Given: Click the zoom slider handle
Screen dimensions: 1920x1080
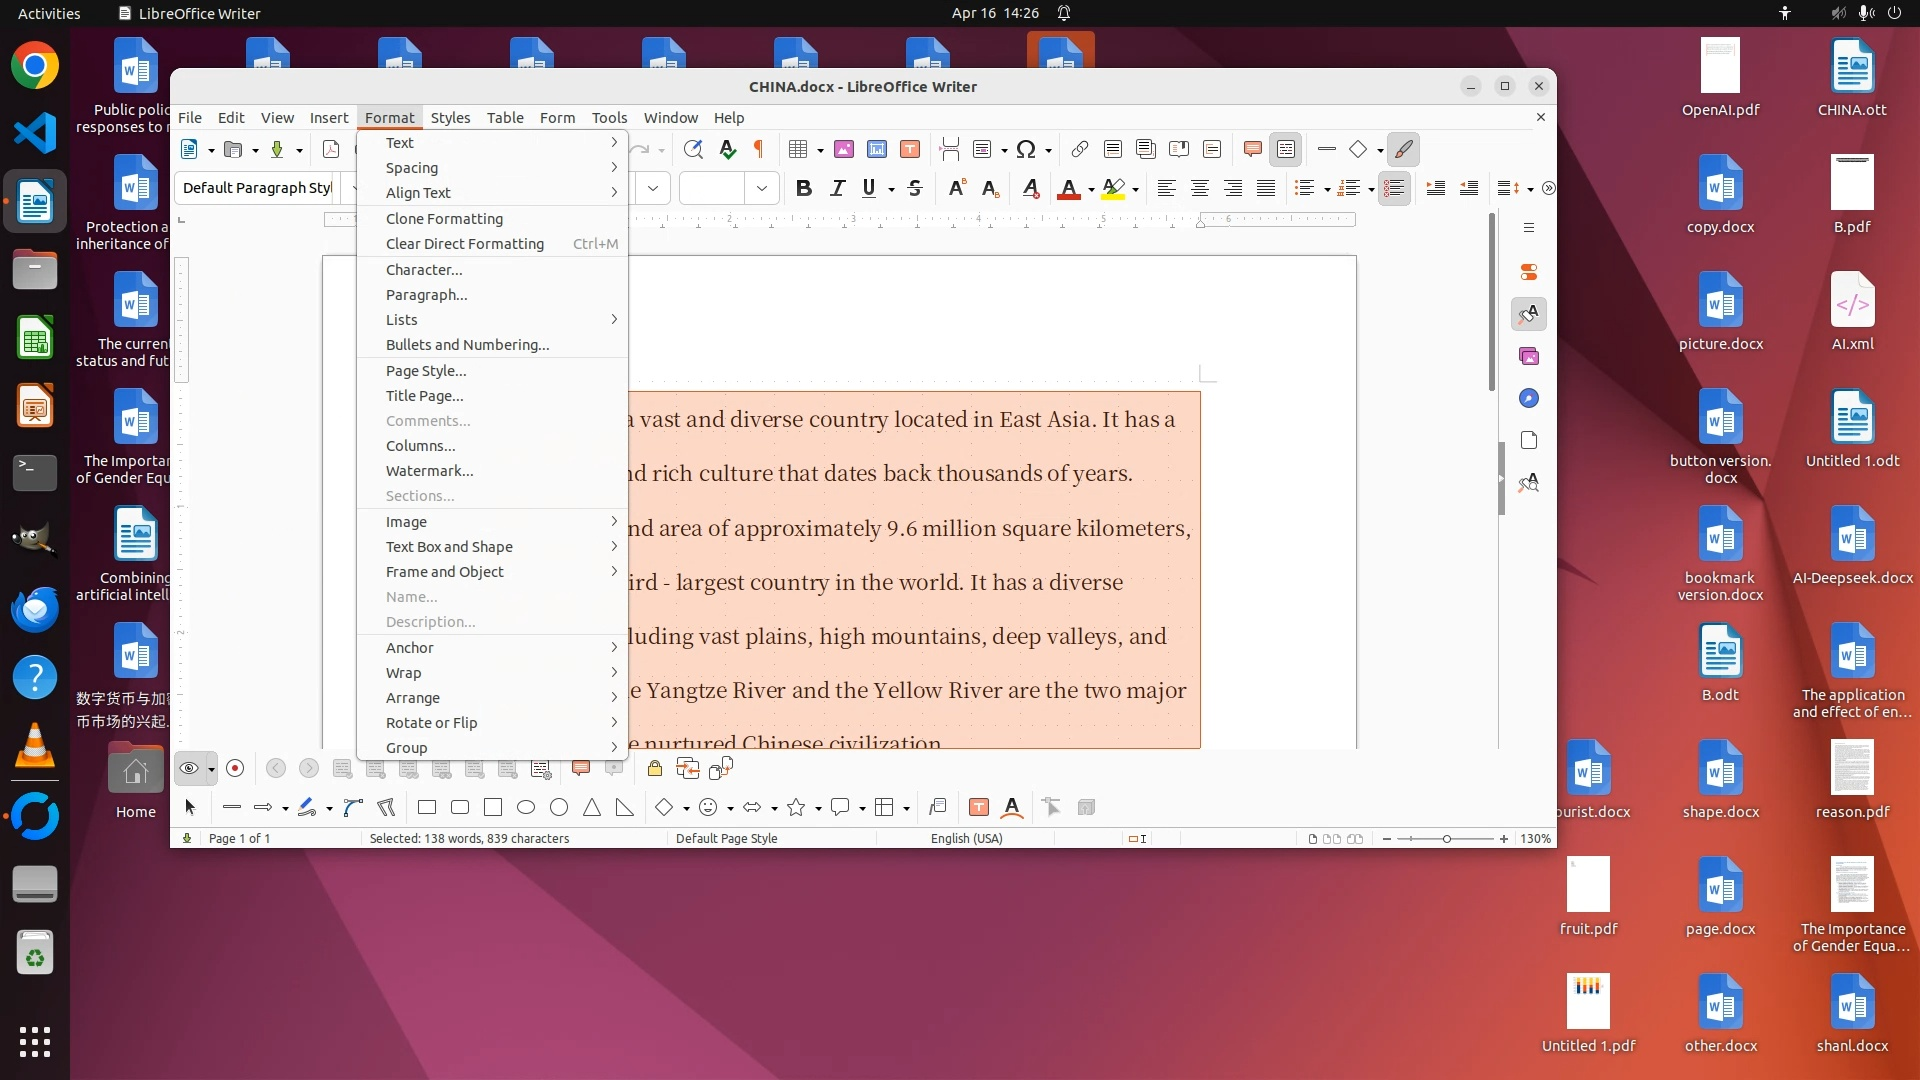Looking at the screenshot, I should coord(1446,839).
